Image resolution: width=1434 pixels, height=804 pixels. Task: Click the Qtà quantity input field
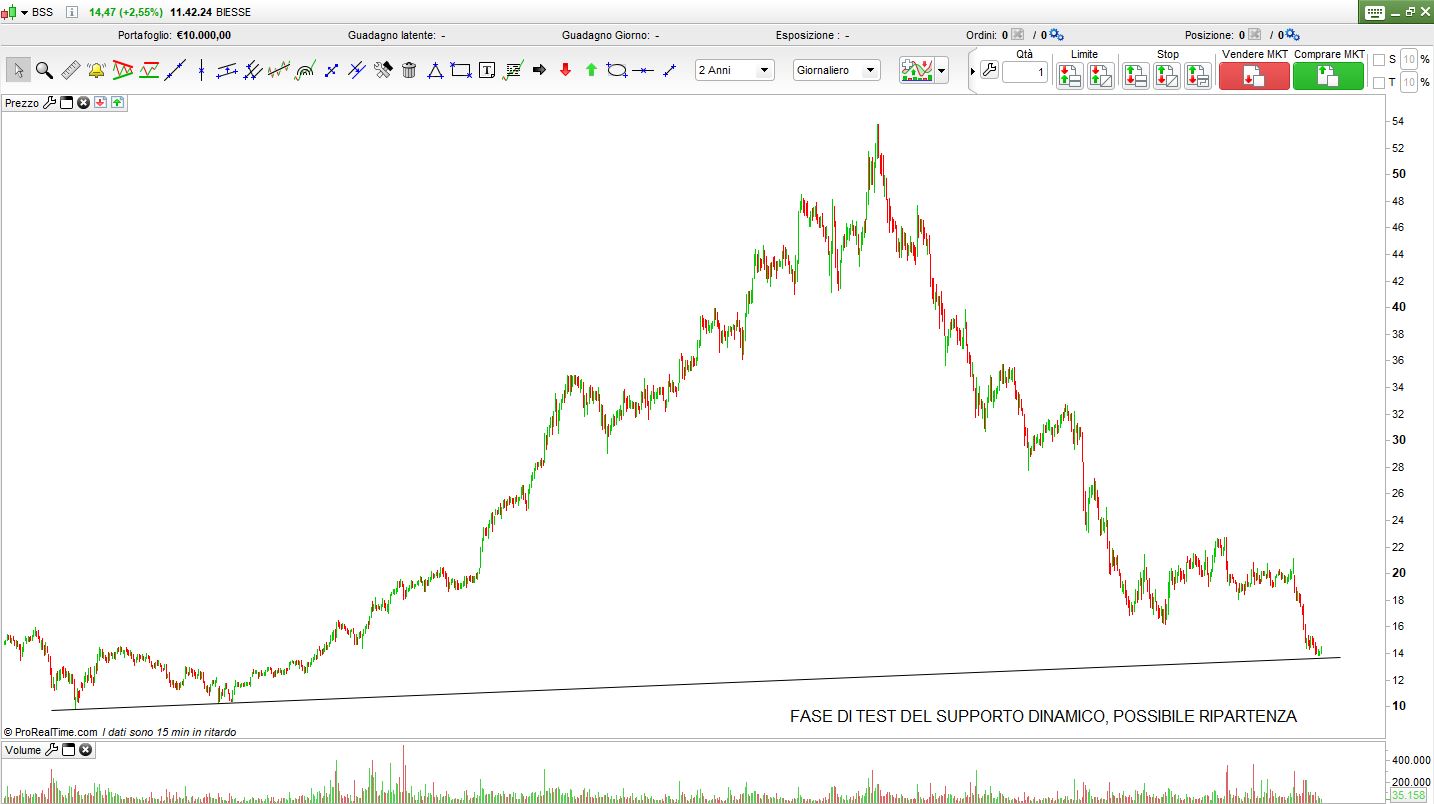click(x=1025, y=72)
